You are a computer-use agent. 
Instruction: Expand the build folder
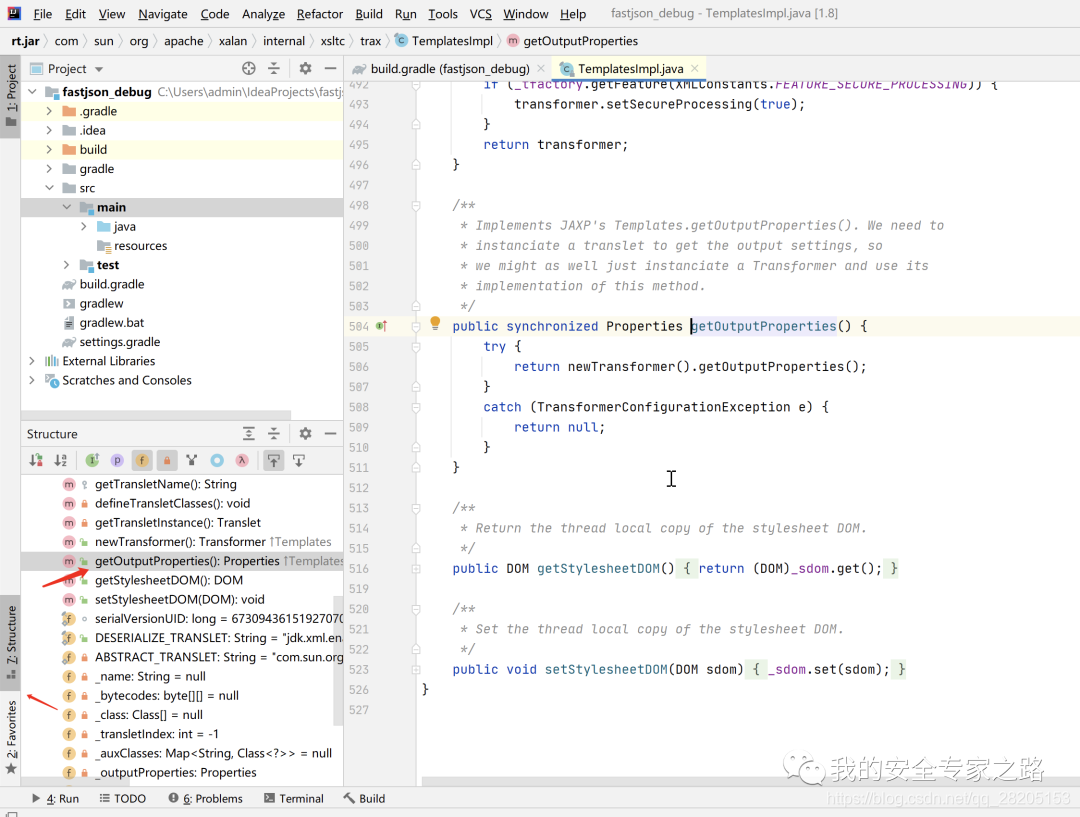tap(49, 149)
